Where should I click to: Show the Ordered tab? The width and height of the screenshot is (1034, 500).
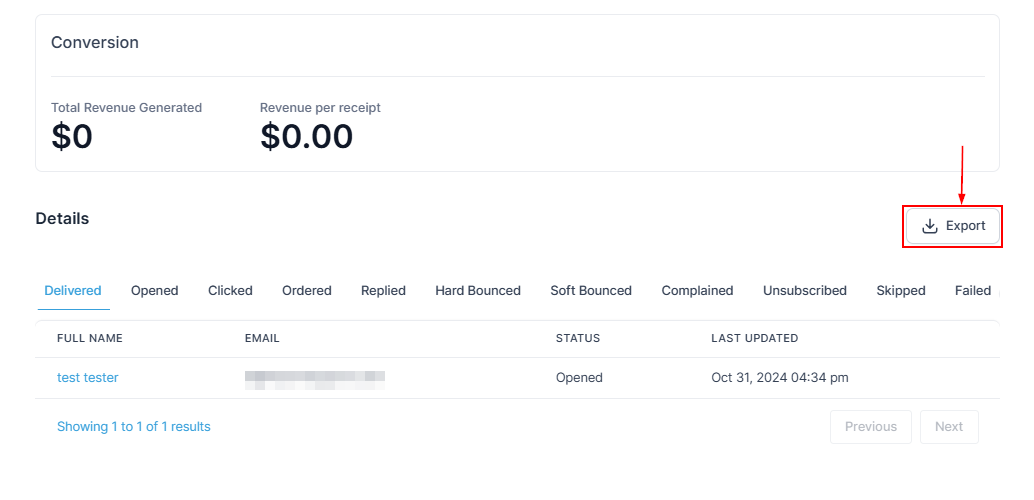[x=306, y=291]
